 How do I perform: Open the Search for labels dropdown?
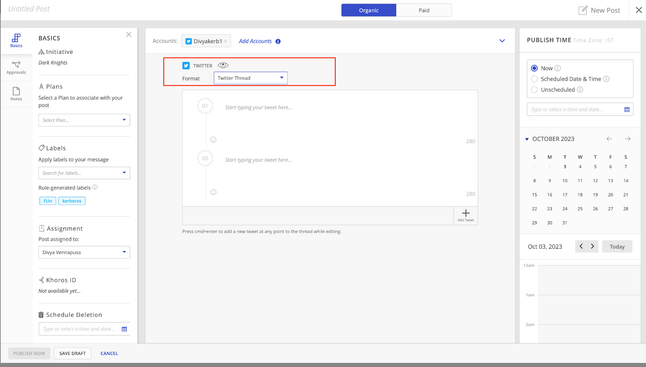84,173
